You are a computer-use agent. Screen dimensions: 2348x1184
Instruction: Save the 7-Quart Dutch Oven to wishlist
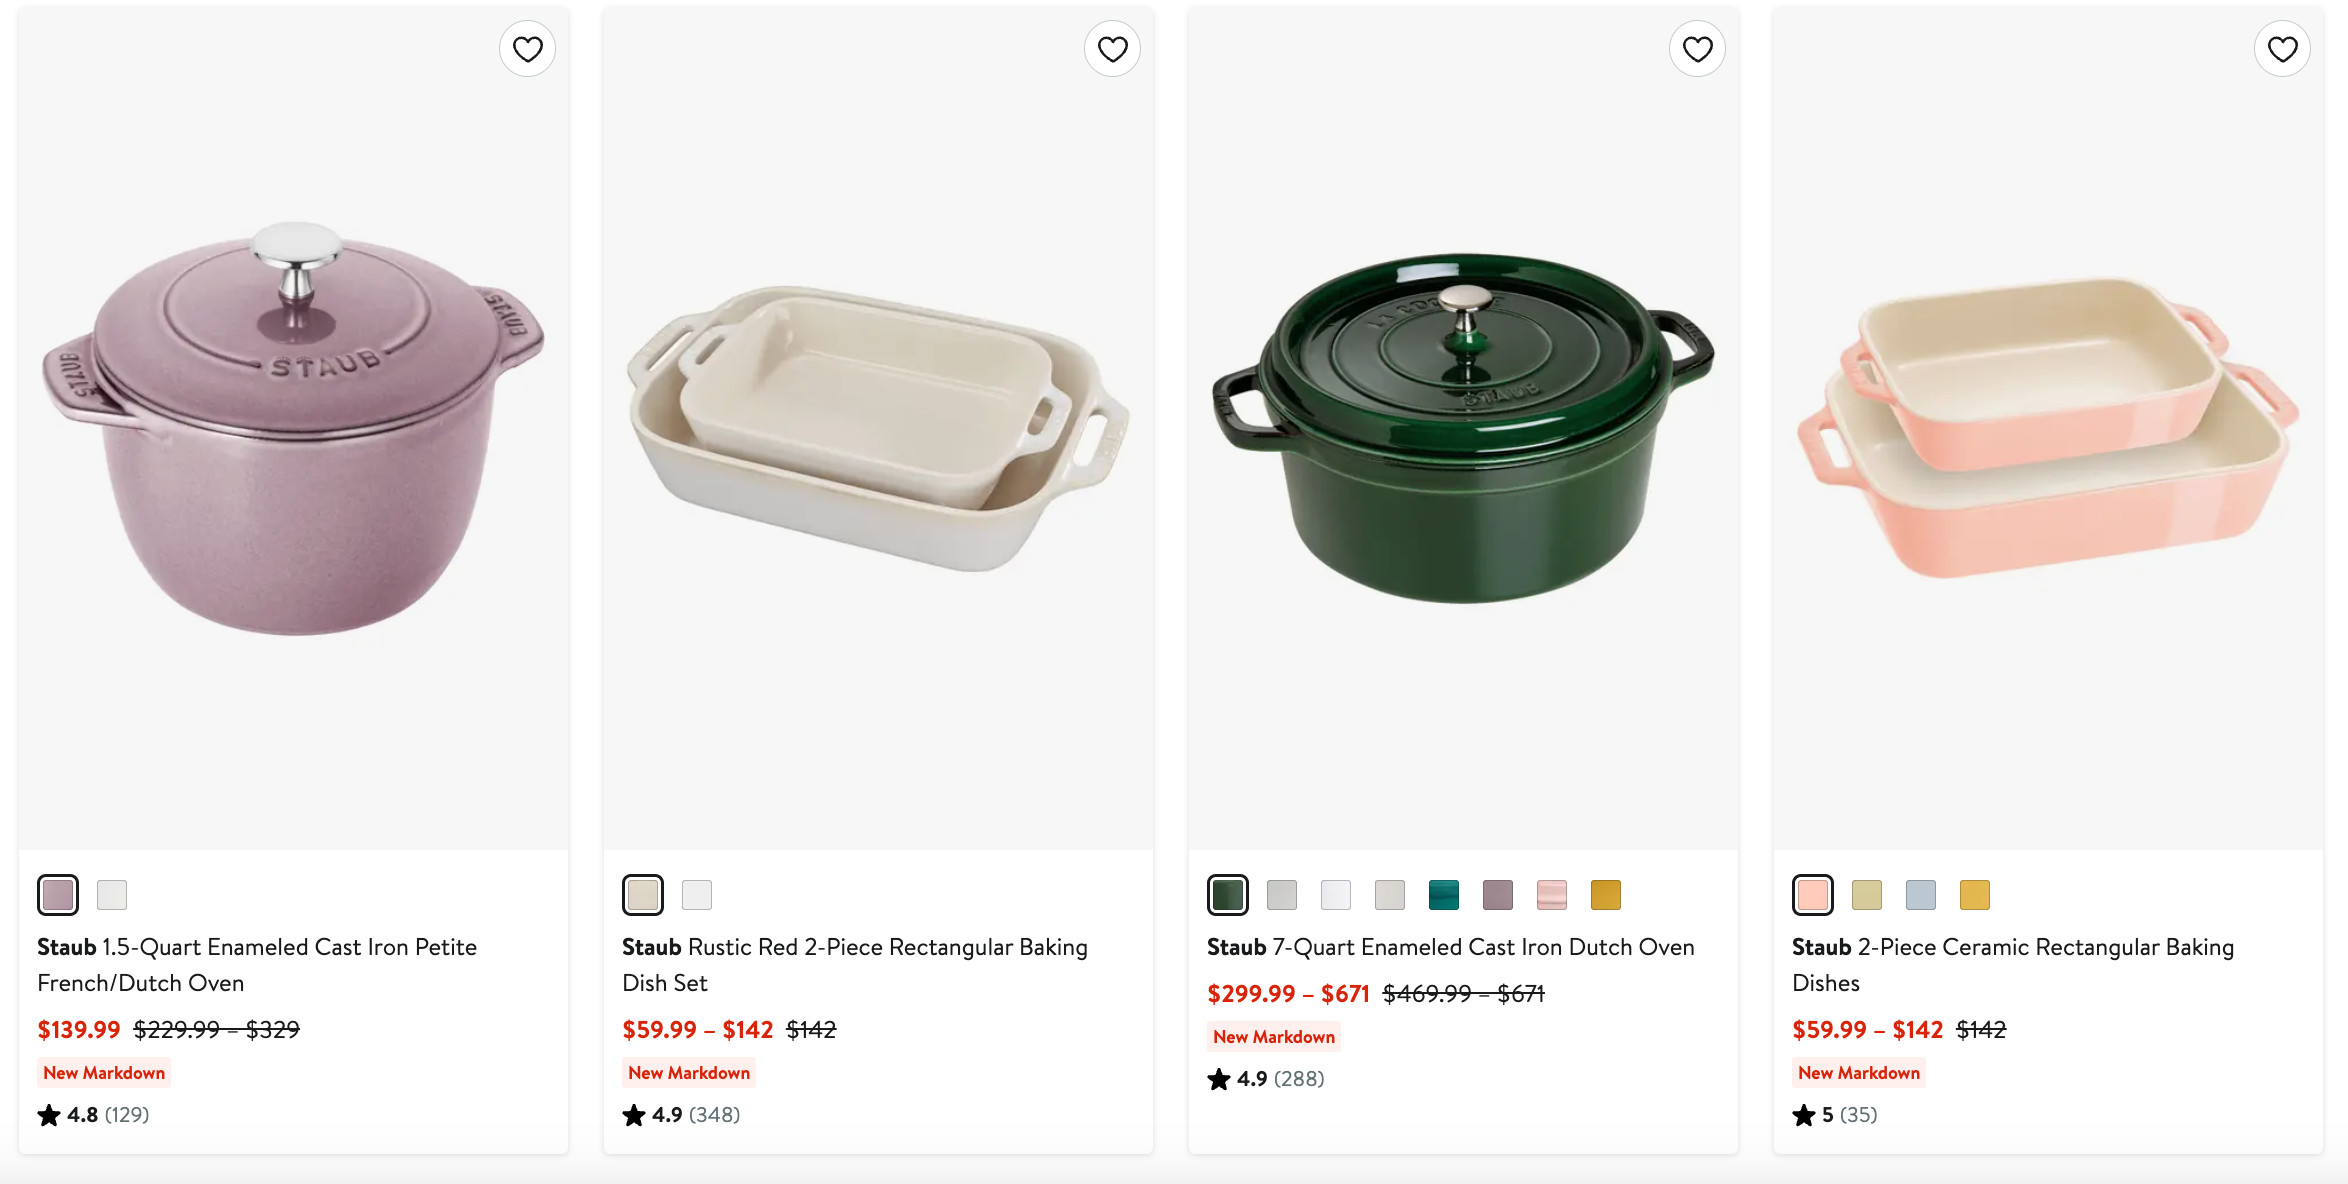tap(1697, 49)
